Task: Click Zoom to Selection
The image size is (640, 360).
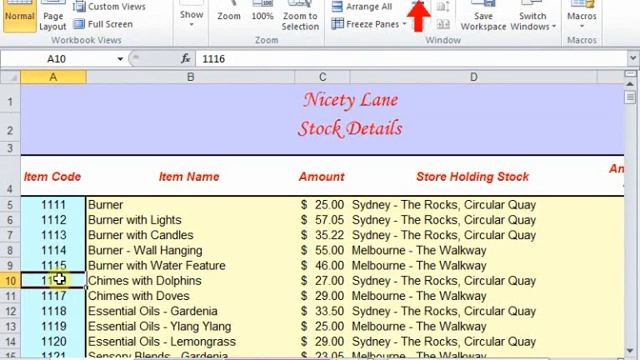Action: 300,16
